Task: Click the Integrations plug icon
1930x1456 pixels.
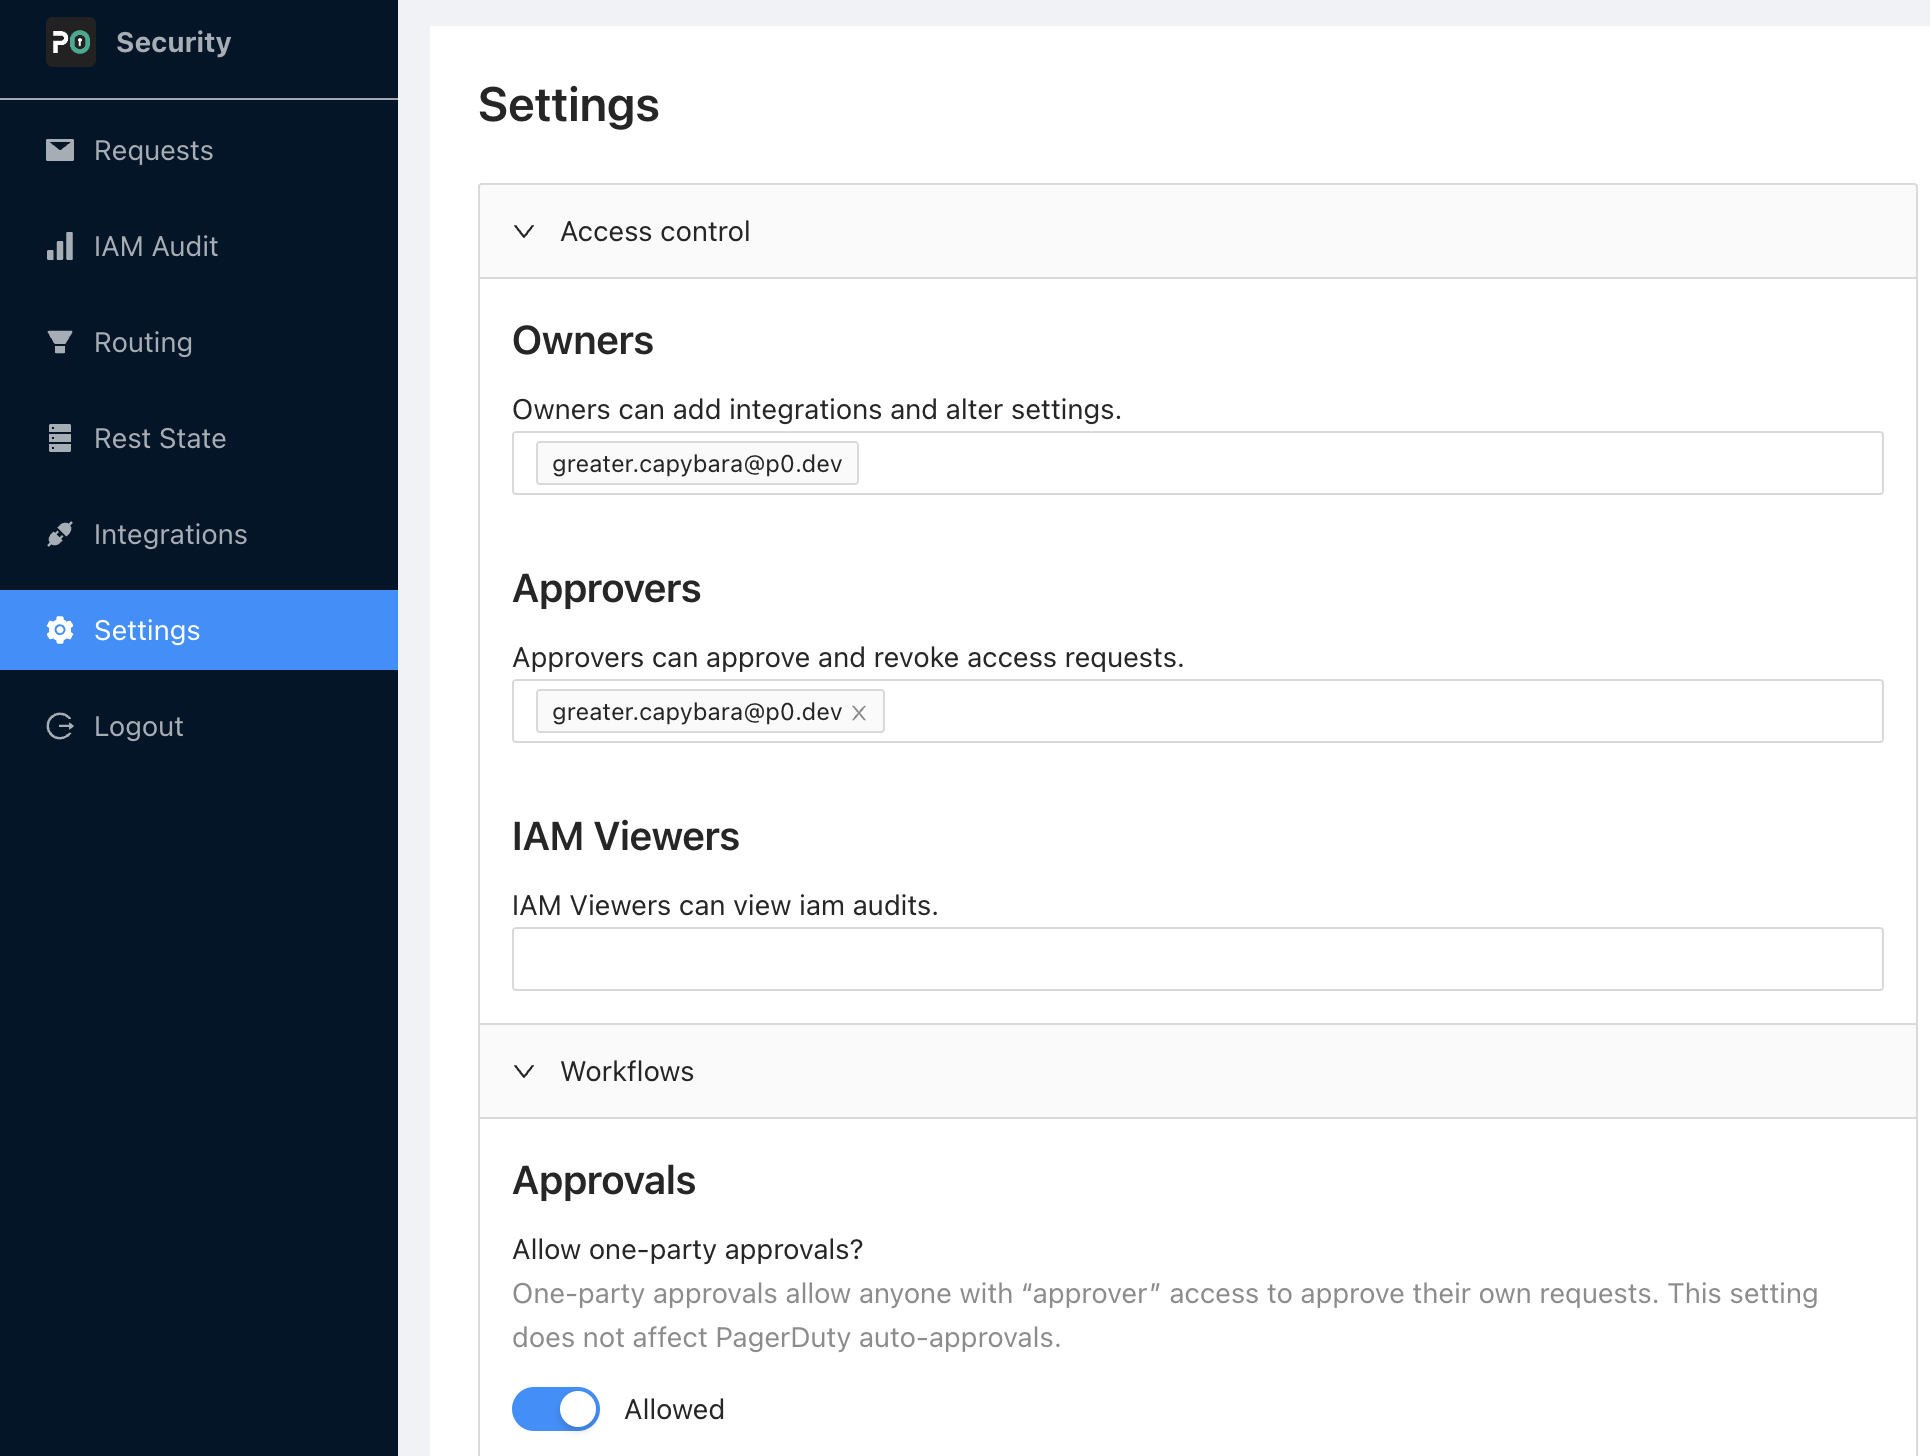Action: [60, 534]
